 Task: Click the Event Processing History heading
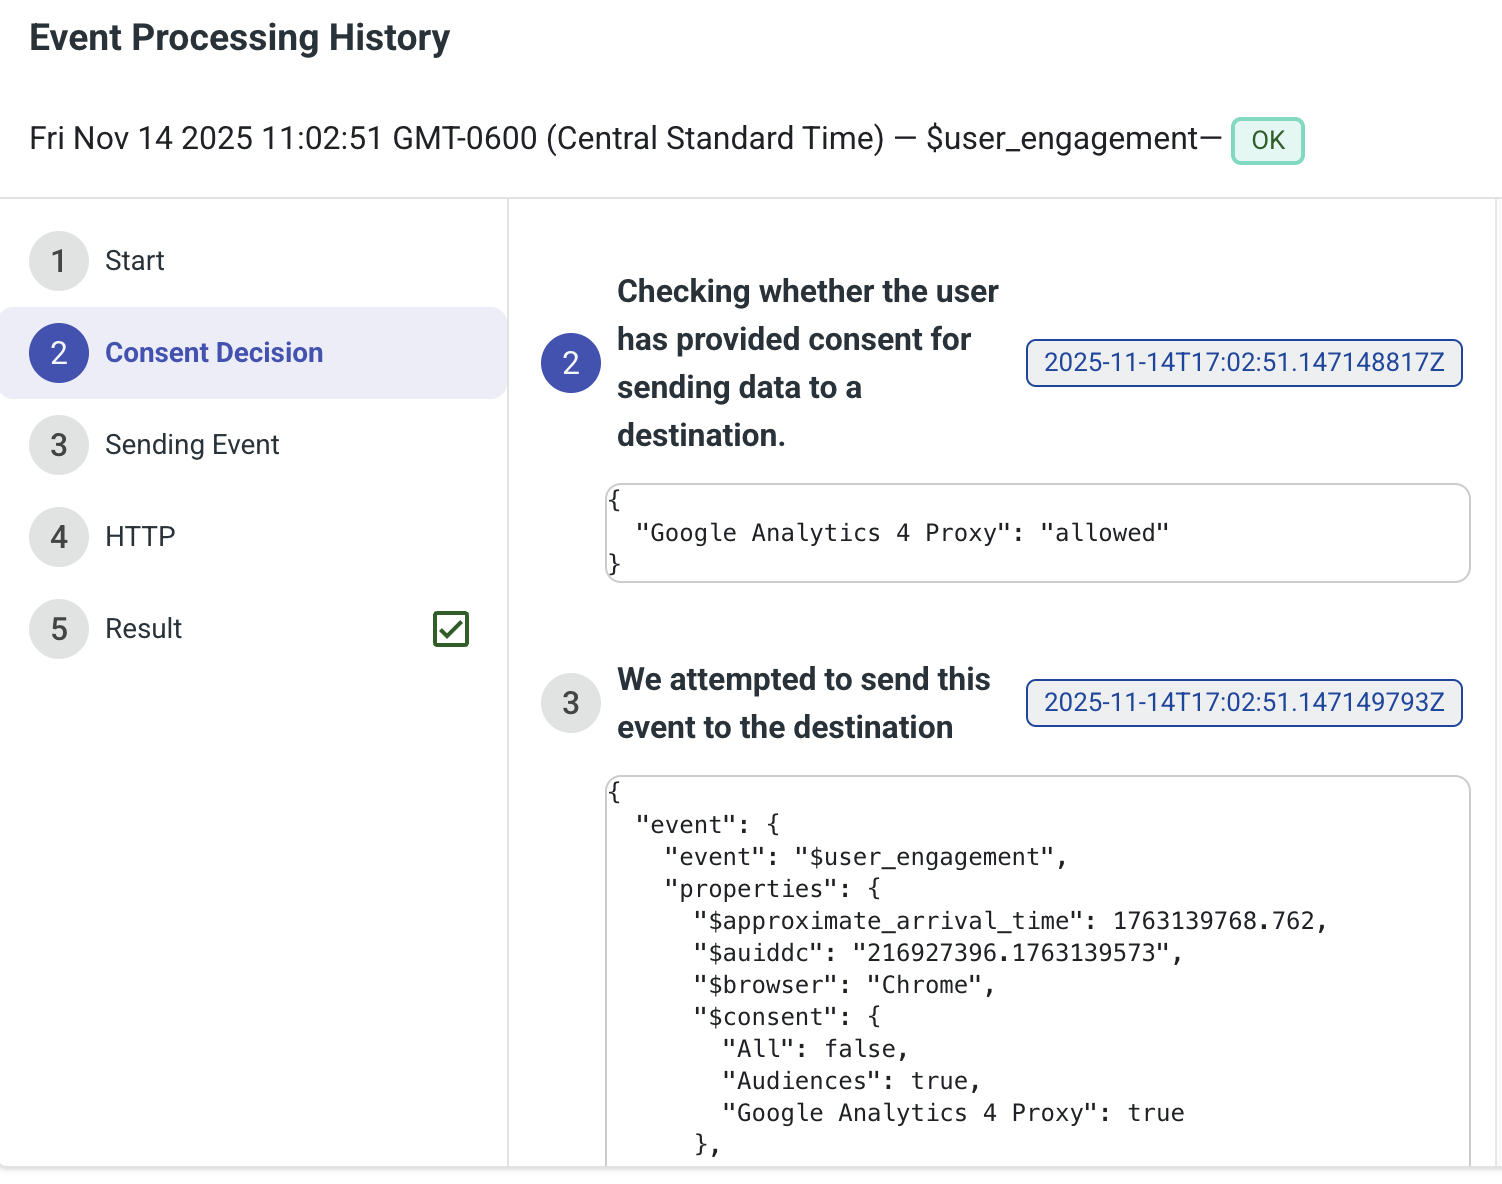coord(240,38)
